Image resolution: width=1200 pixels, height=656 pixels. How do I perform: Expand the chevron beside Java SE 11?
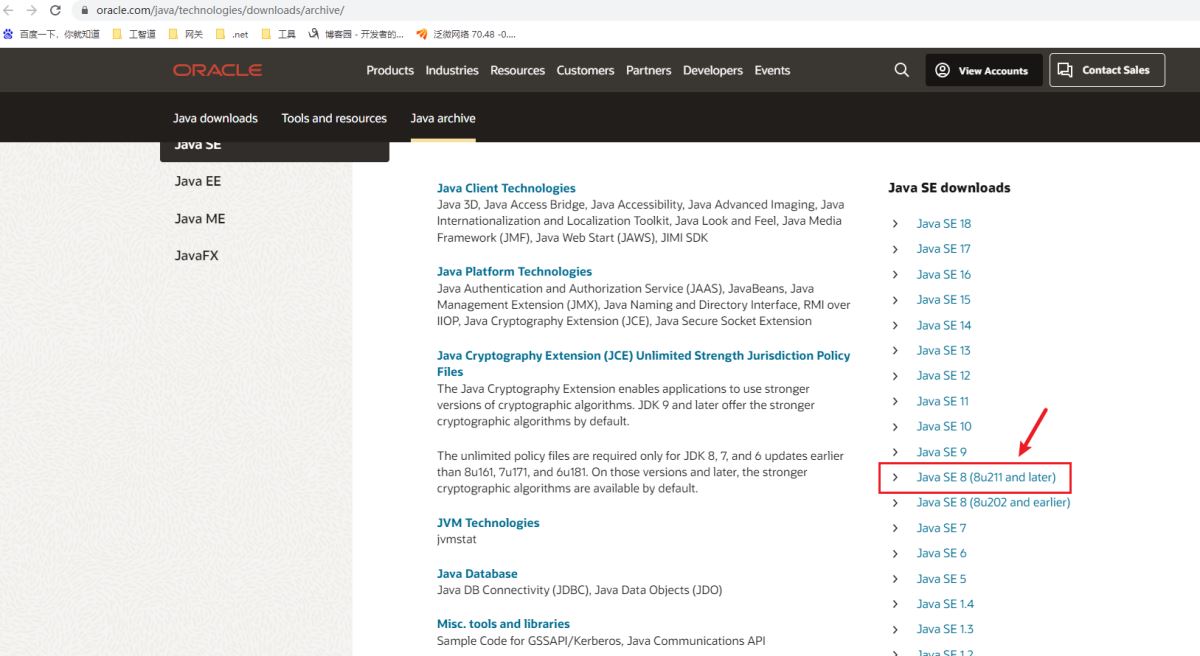895,401
